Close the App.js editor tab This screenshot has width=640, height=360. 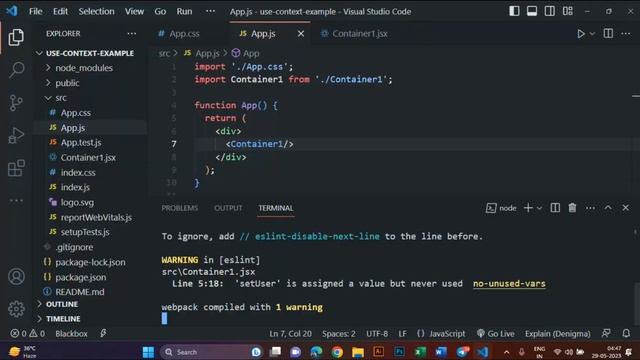tap(301, 33)
